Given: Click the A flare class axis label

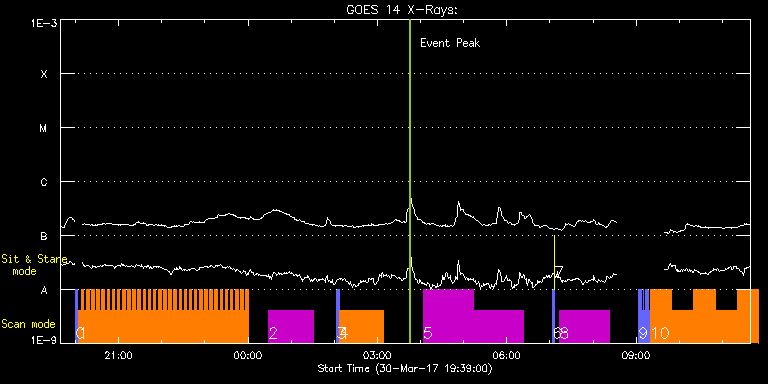Looking at the screenshot, I should click(x=44, y=290).
